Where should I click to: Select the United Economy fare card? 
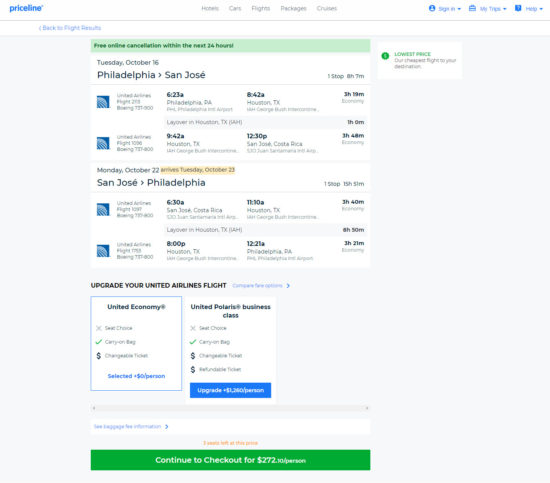(x=136, y=343)
